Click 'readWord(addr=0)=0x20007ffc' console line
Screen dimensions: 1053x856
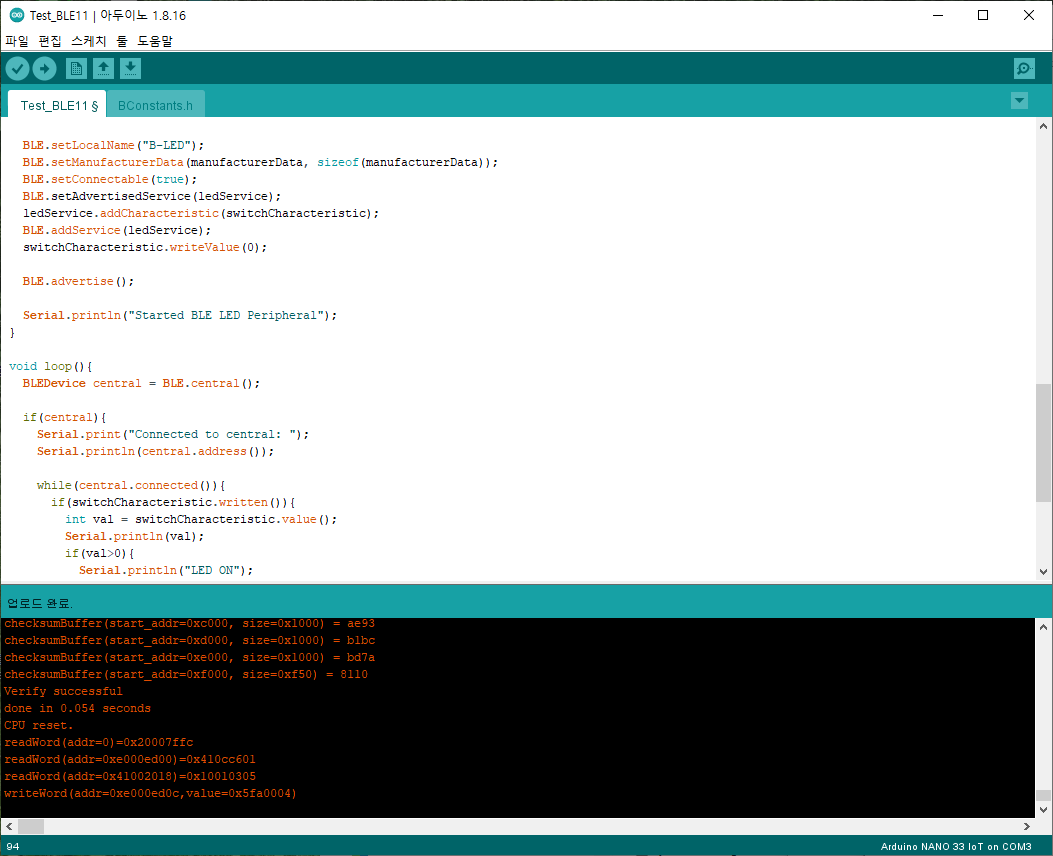click(x=99, y=743)
